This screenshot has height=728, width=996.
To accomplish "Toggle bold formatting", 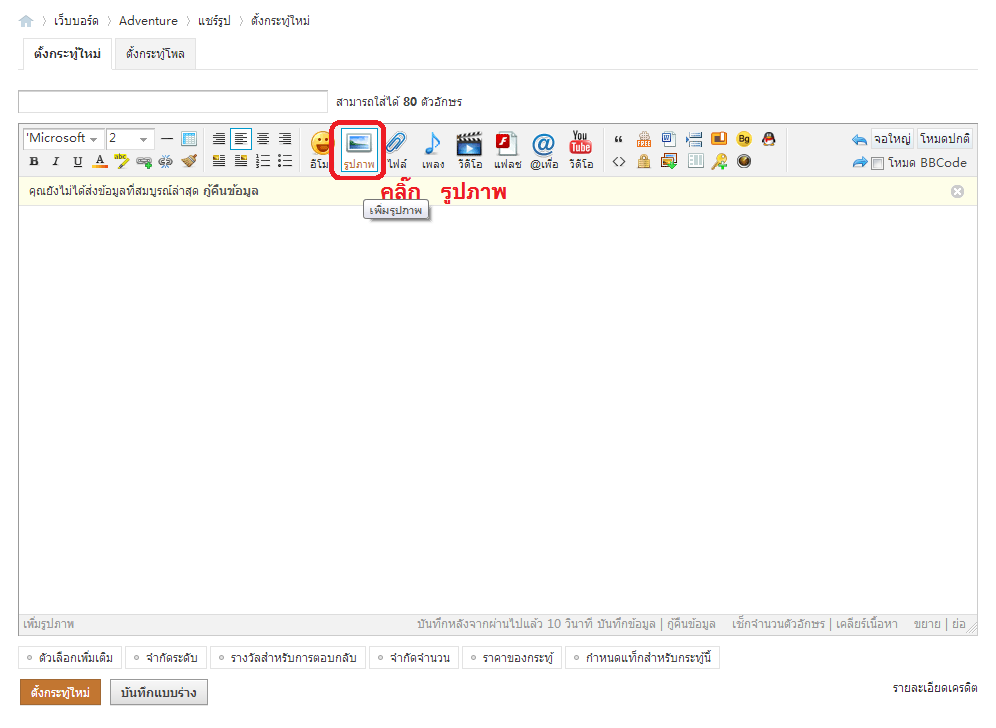I will (x=34, y=161).
